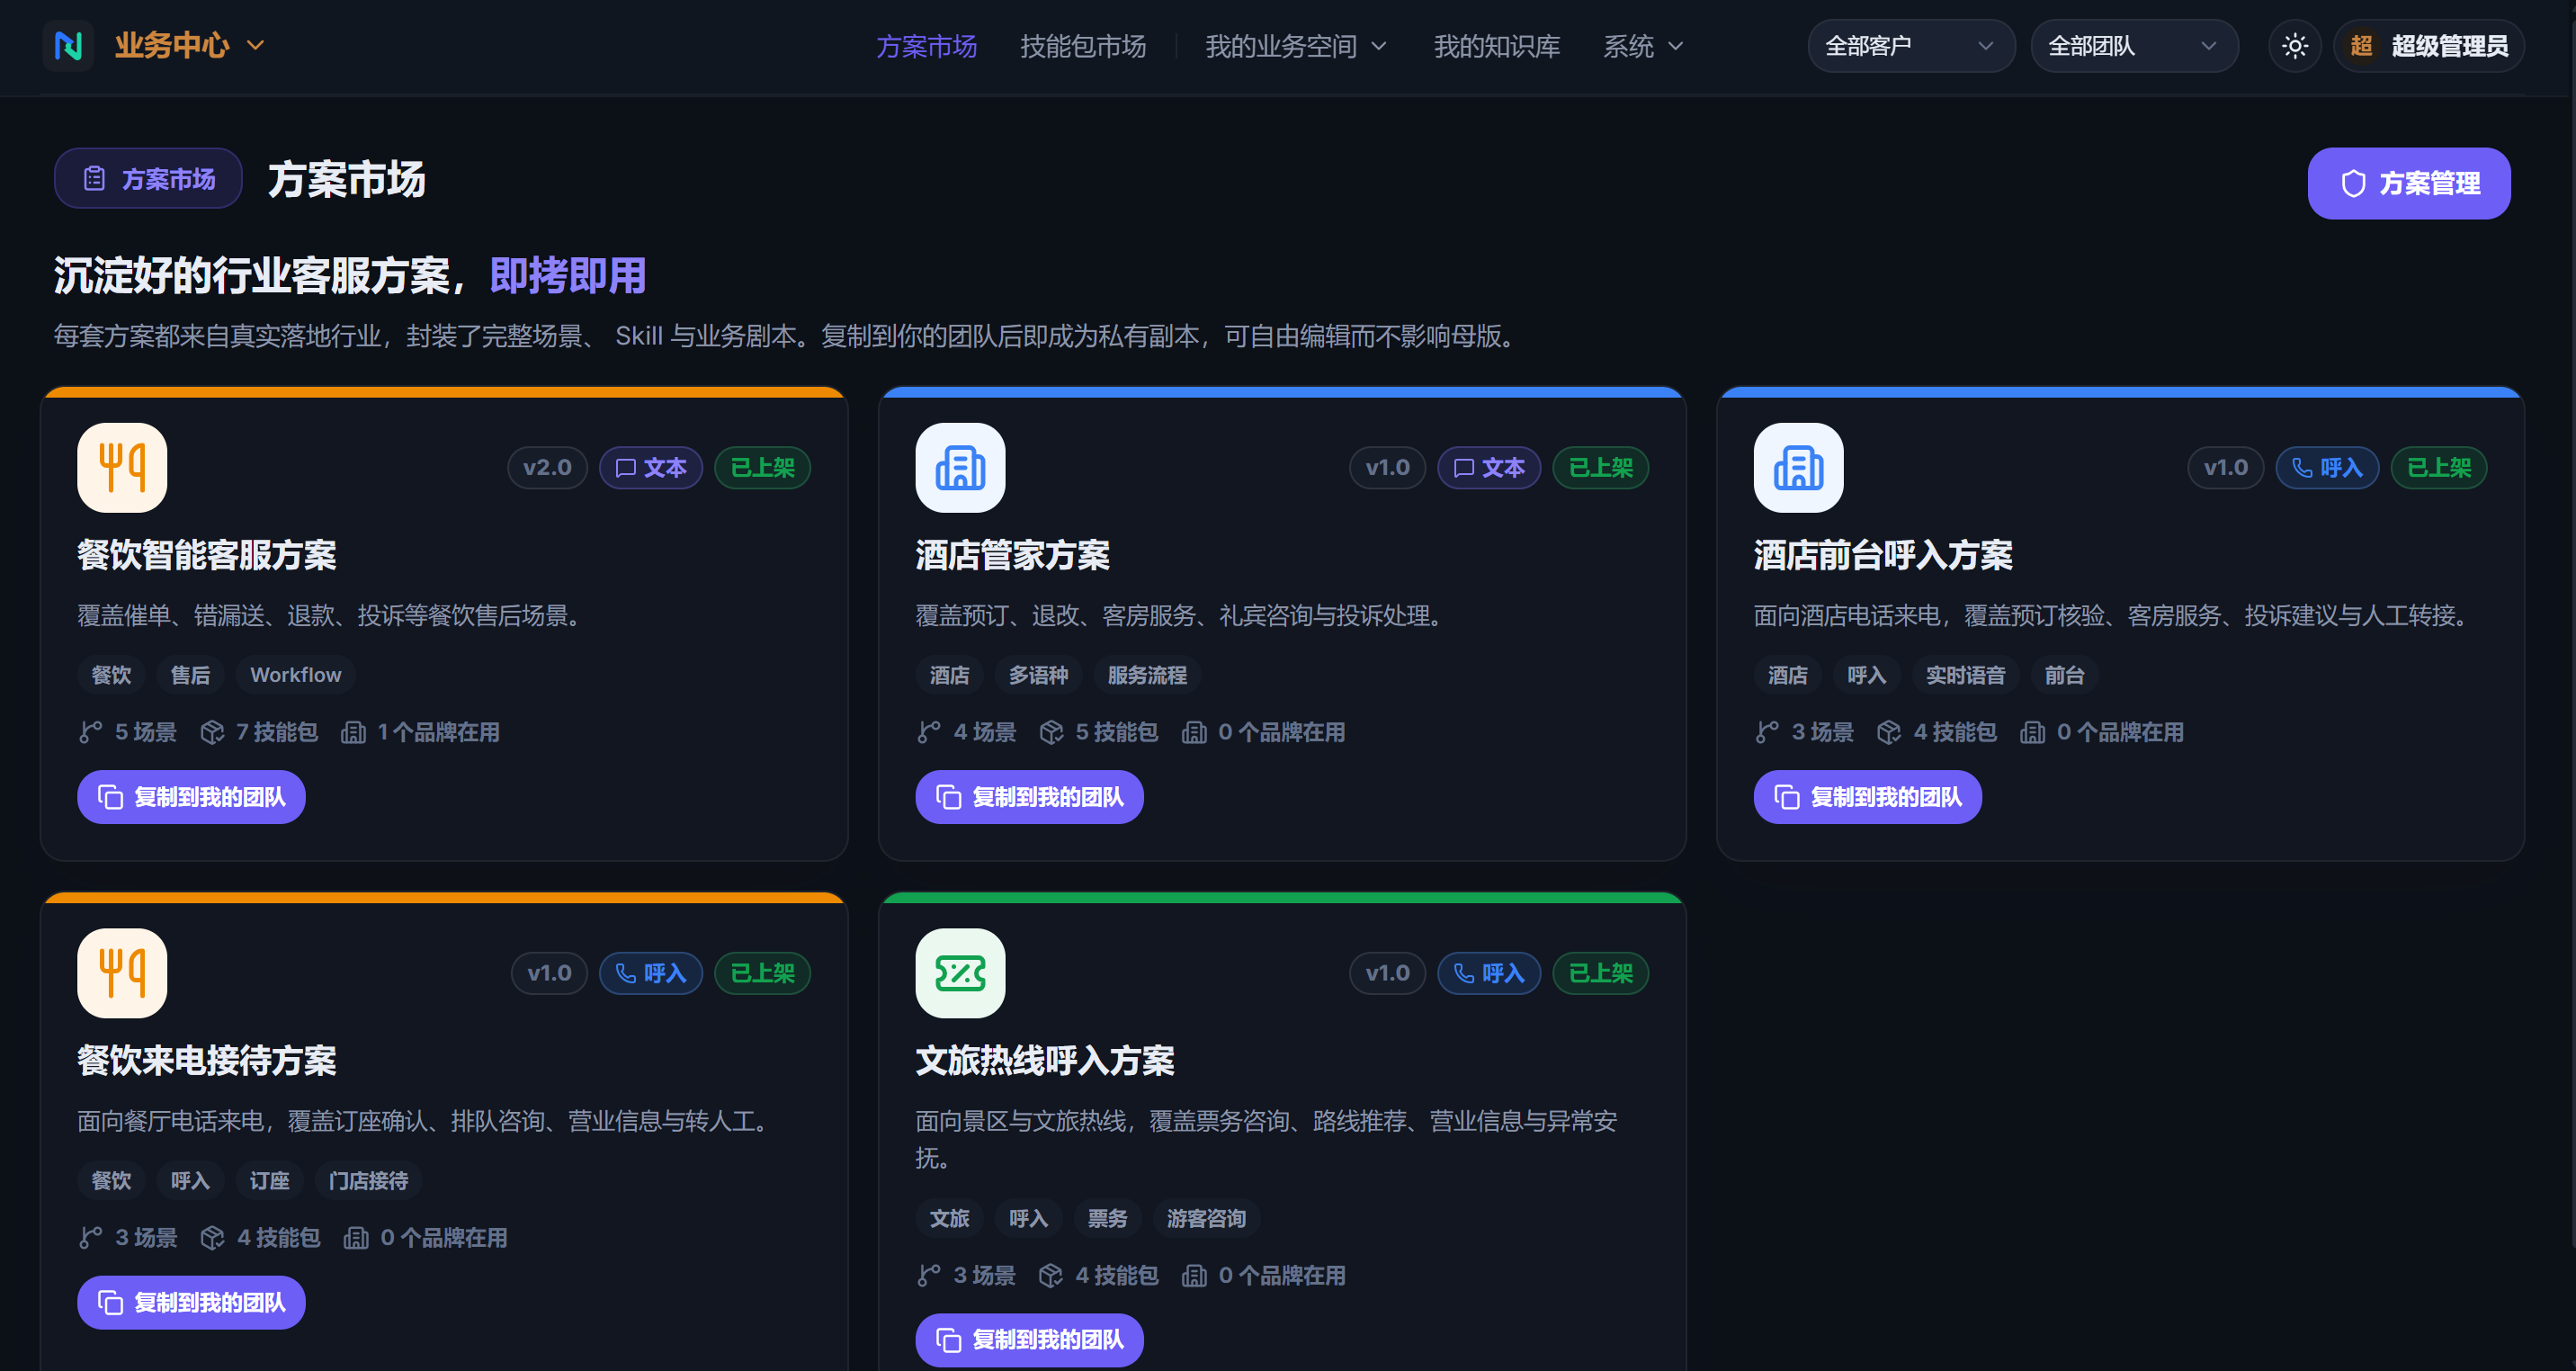2576x1371 pixels.
Task: Toggle the light/dark theme sun icon
Action: [2294, 46]
